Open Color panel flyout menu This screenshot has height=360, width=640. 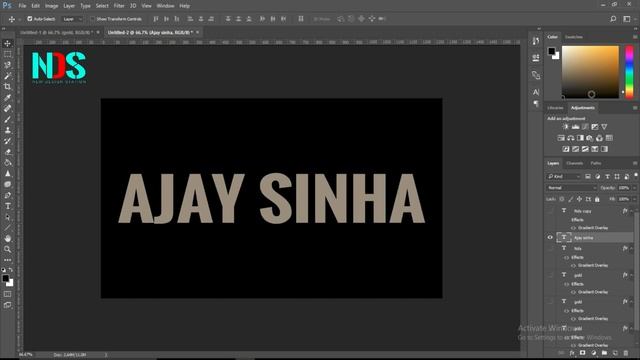pyautogui.click(x=635, y=37)
